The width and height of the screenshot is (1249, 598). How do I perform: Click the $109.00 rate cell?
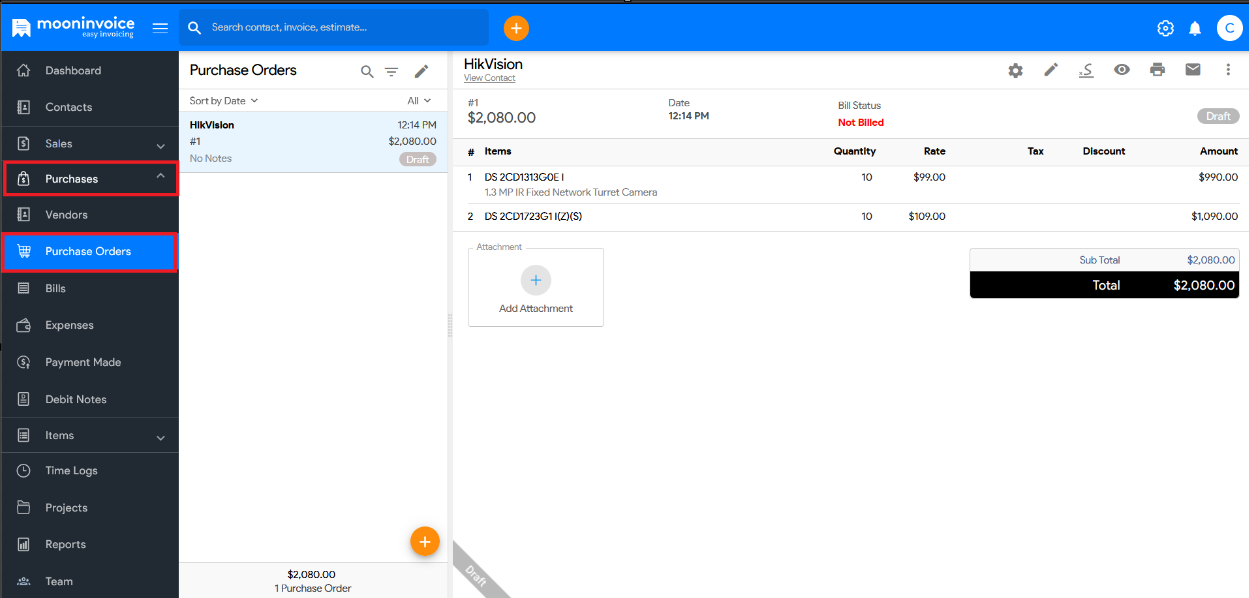click(x=926, y=216)
